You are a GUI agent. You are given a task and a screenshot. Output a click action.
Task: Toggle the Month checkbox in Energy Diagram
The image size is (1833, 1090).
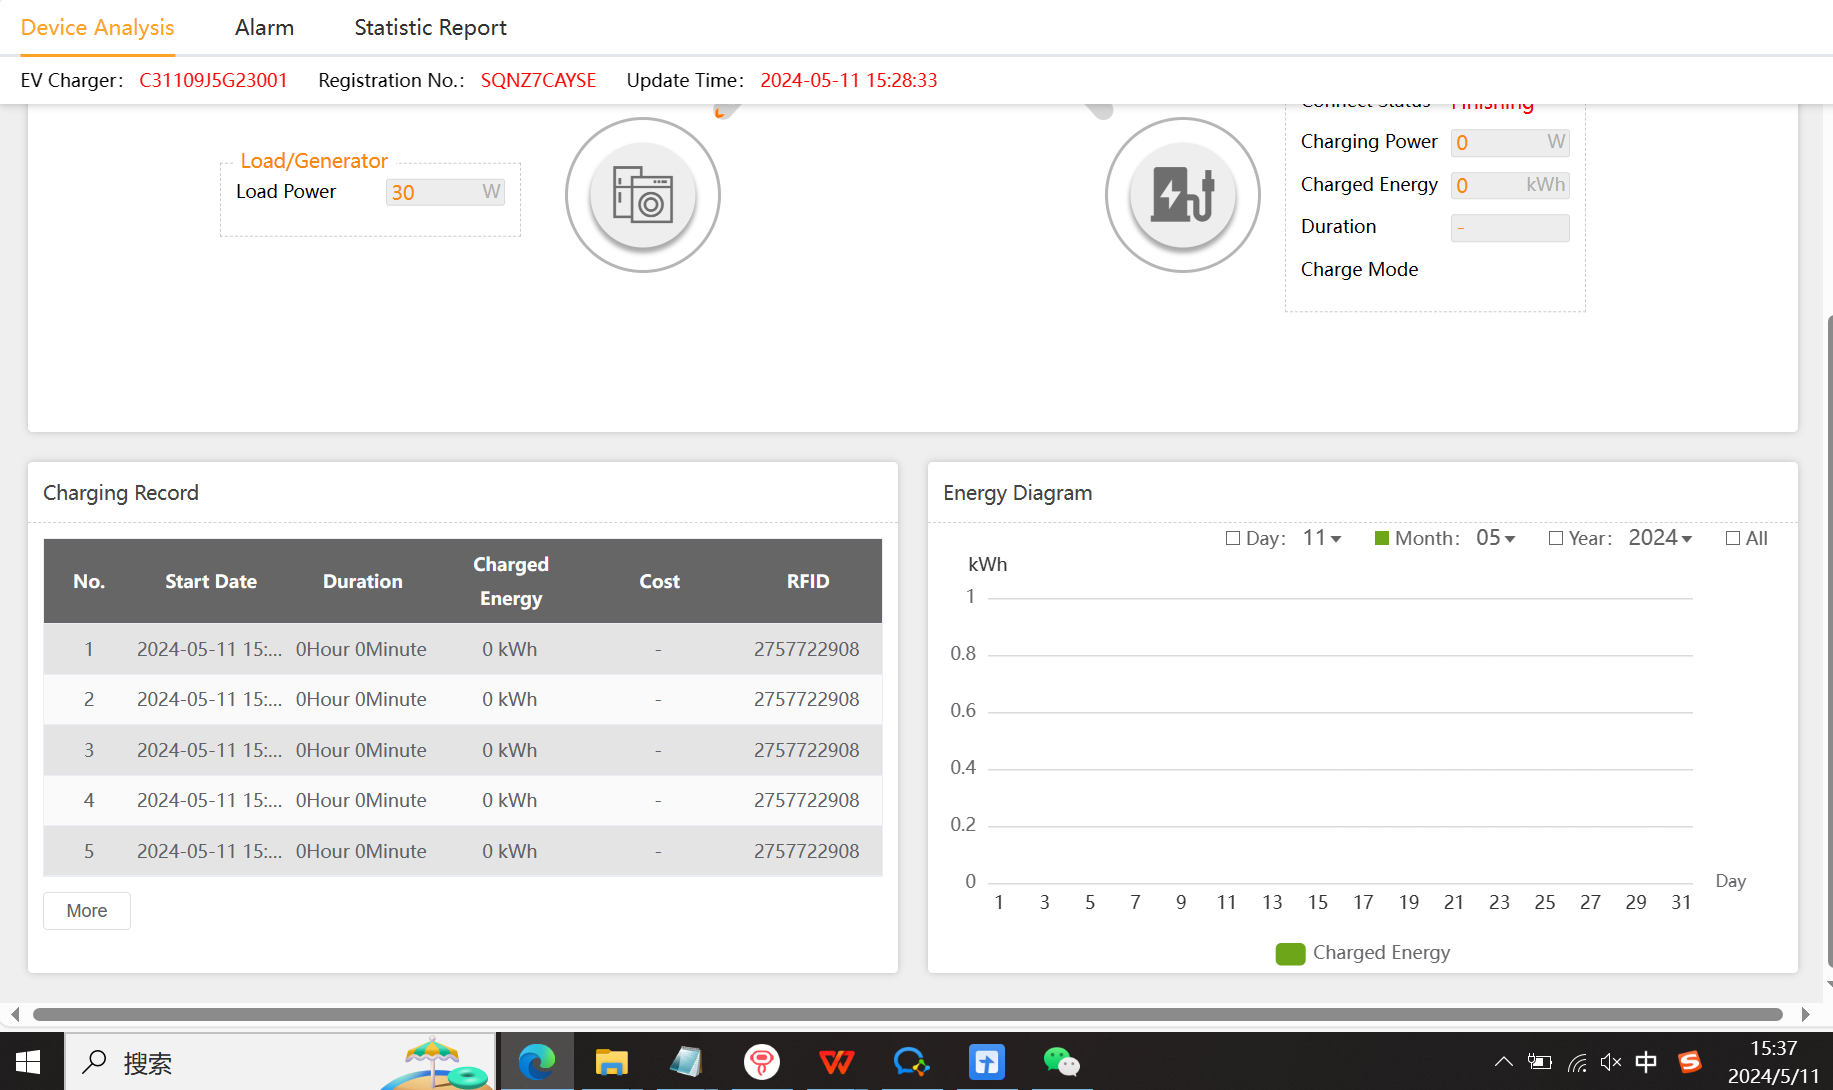pyautogui.click(x=1382, y=538)
